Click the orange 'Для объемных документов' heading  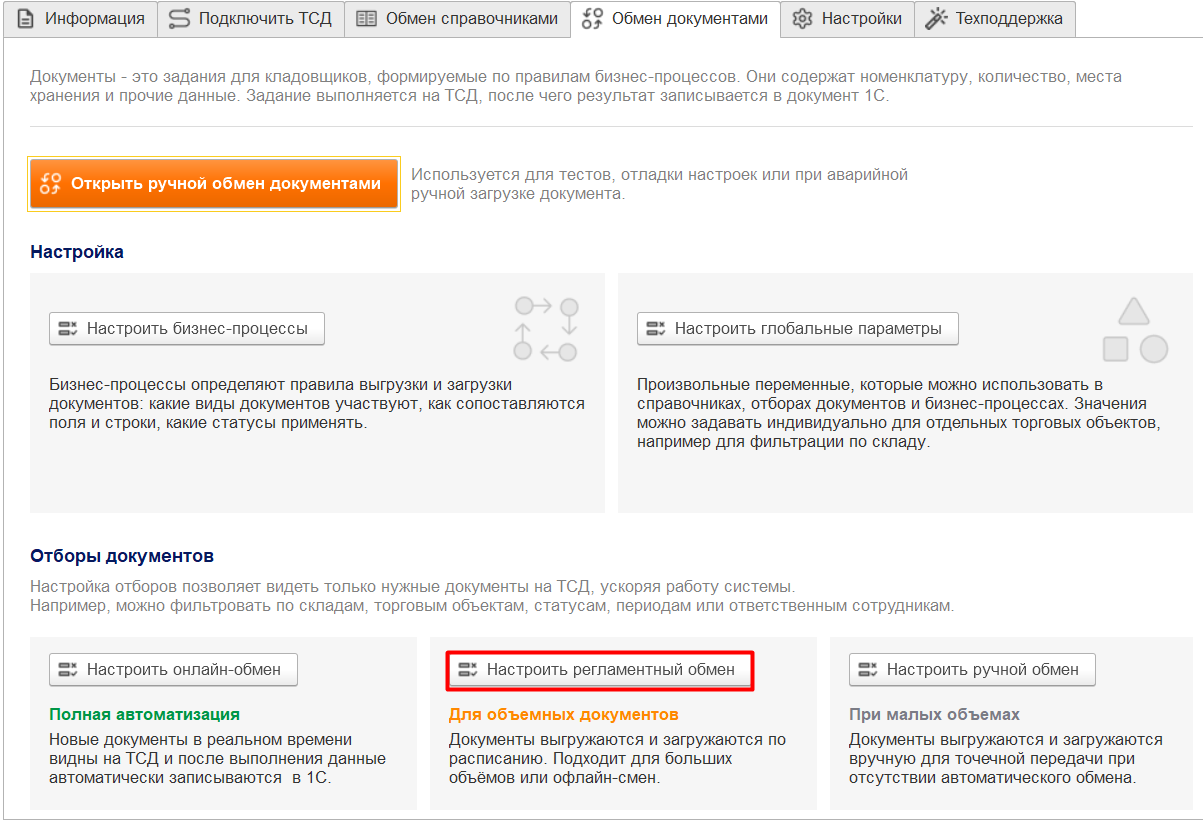point(564,714)
